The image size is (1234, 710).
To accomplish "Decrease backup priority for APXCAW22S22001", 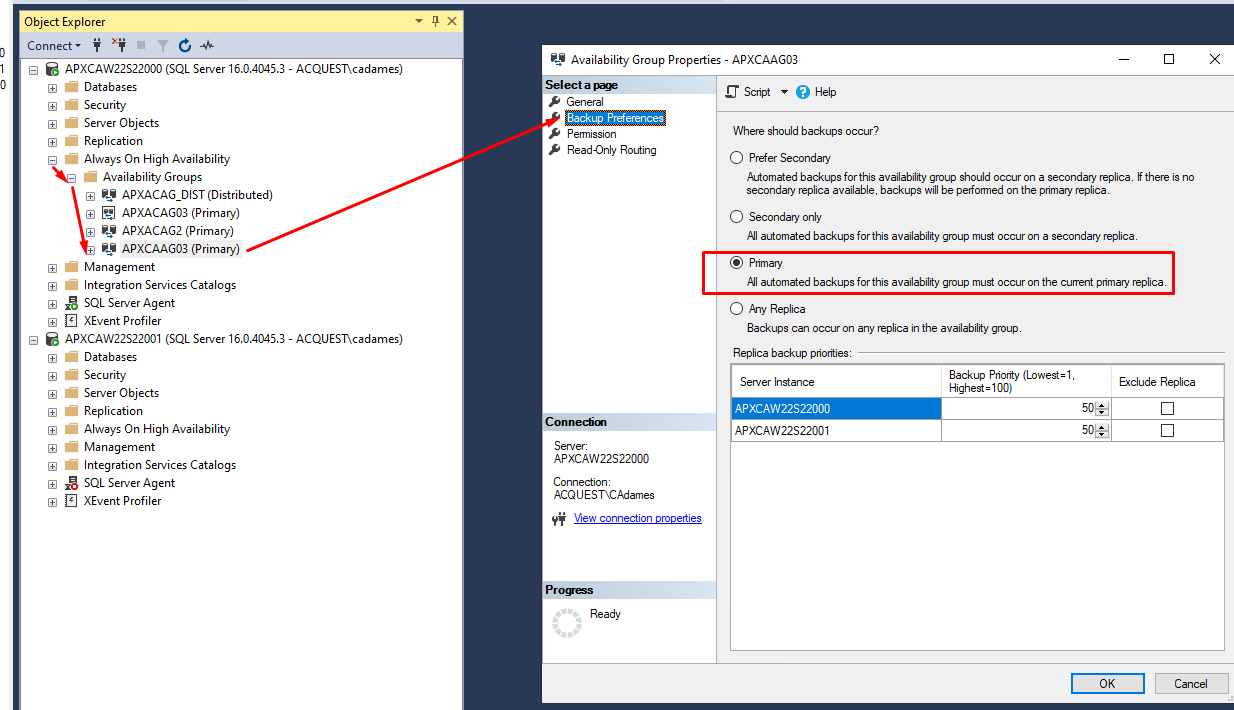I will click(x=1102, y=435).
